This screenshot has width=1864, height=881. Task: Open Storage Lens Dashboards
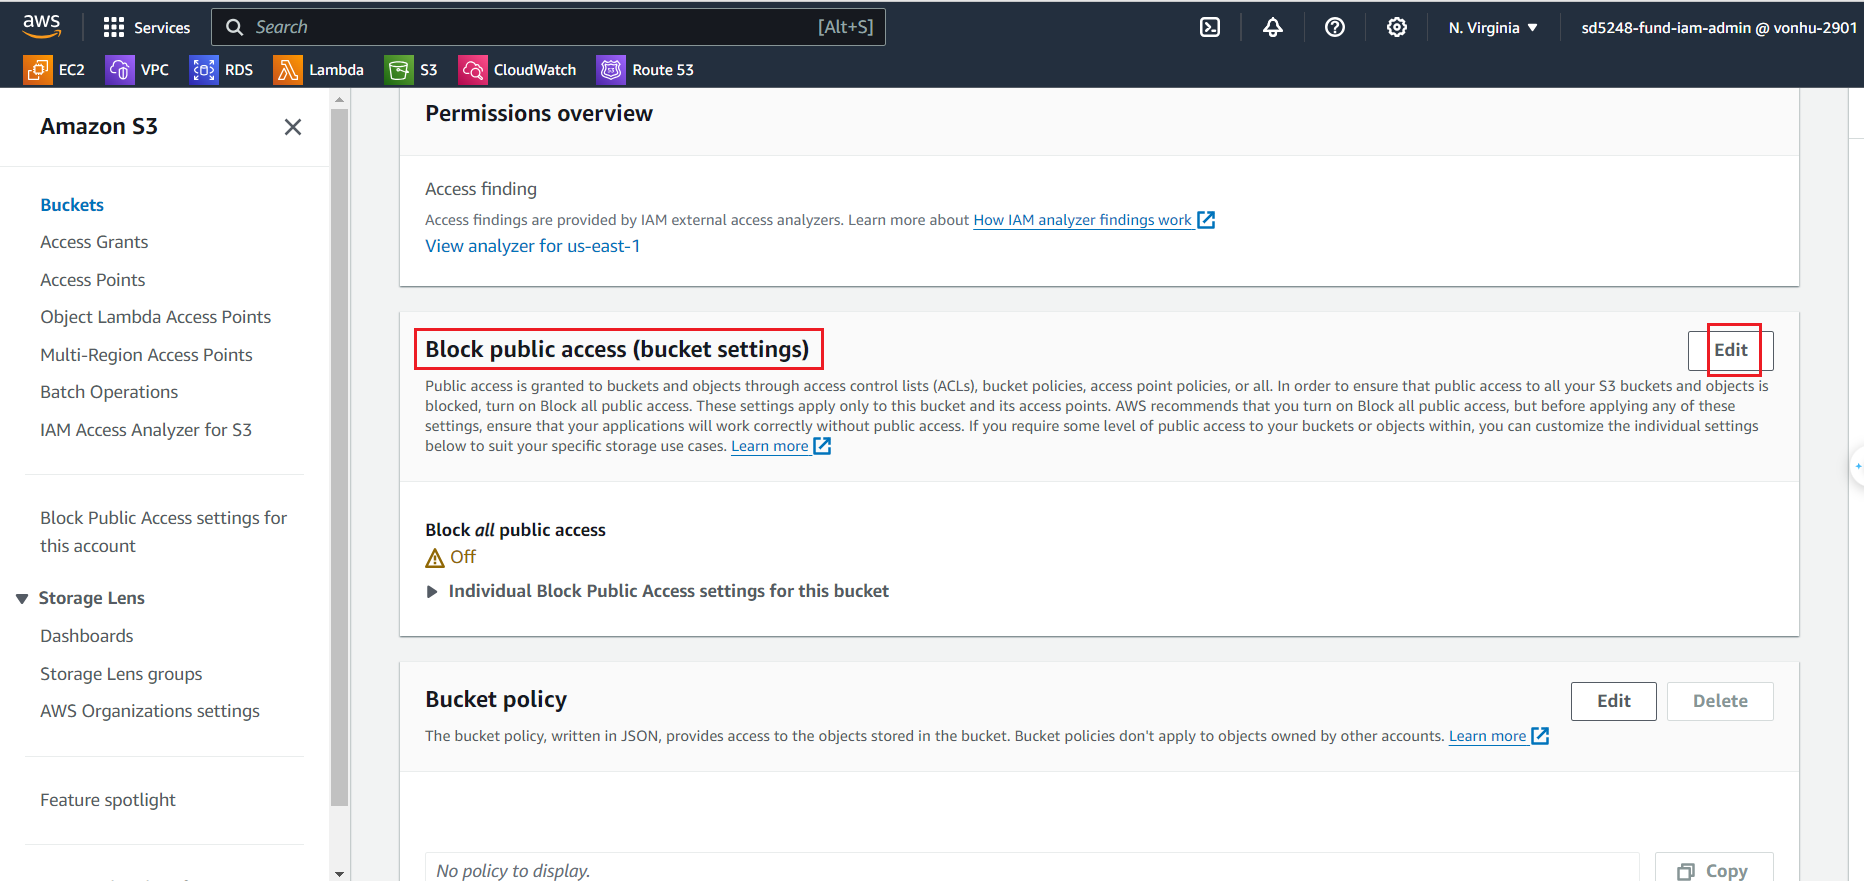pyautogui.click(x=87, y=636)
